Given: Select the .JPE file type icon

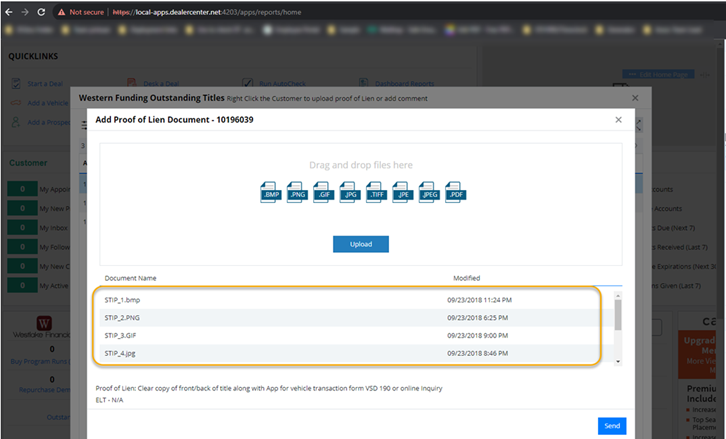Looking at the screenshot, I should [403, 192].
